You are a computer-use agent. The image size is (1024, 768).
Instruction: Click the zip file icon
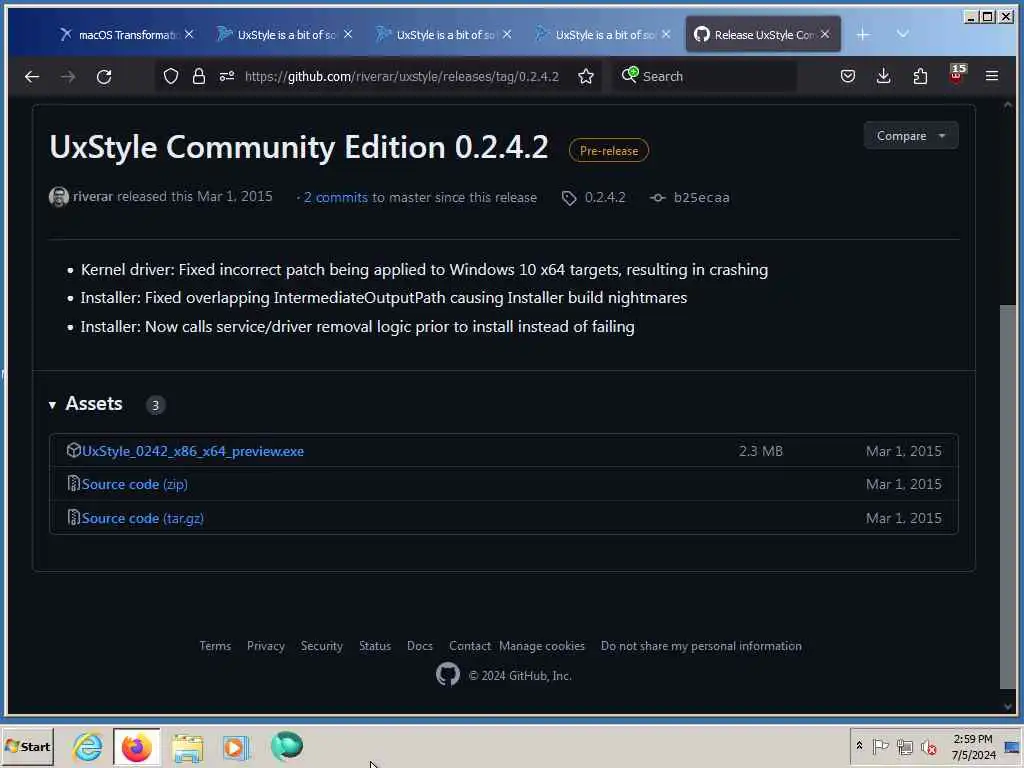tap(73, 484)
